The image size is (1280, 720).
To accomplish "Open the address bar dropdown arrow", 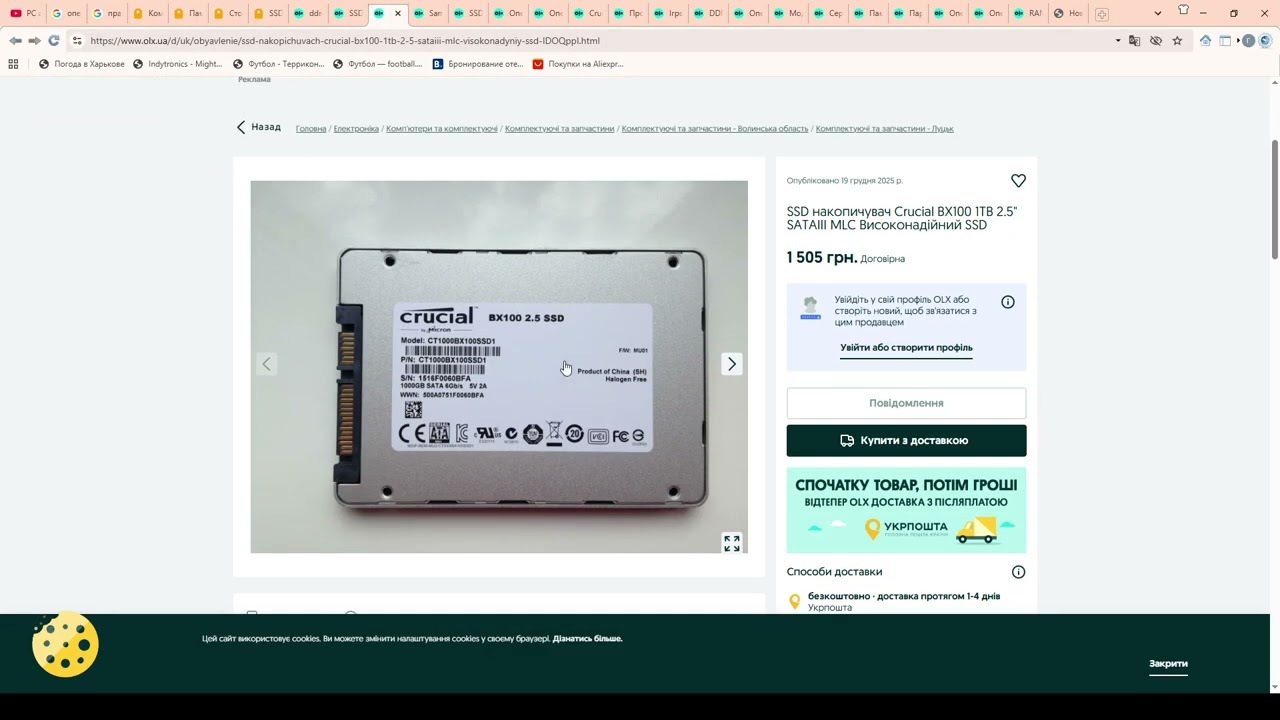I will (x=1118, y=41).
